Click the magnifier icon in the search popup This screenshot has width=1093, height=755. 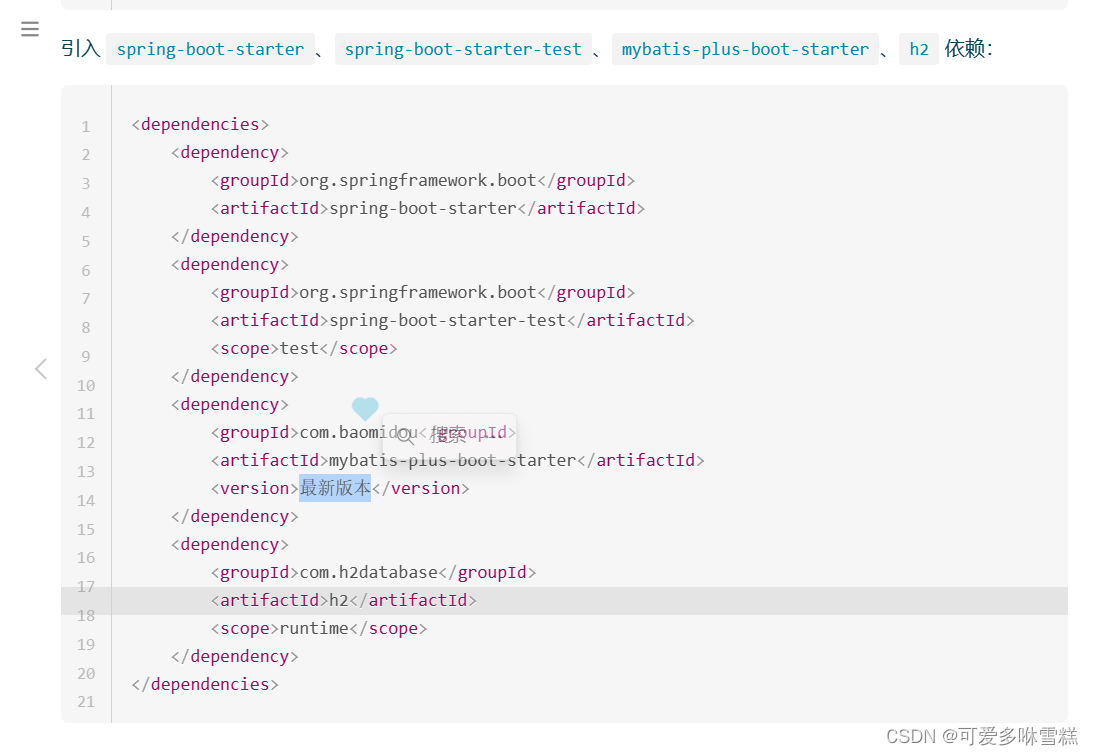404,434
